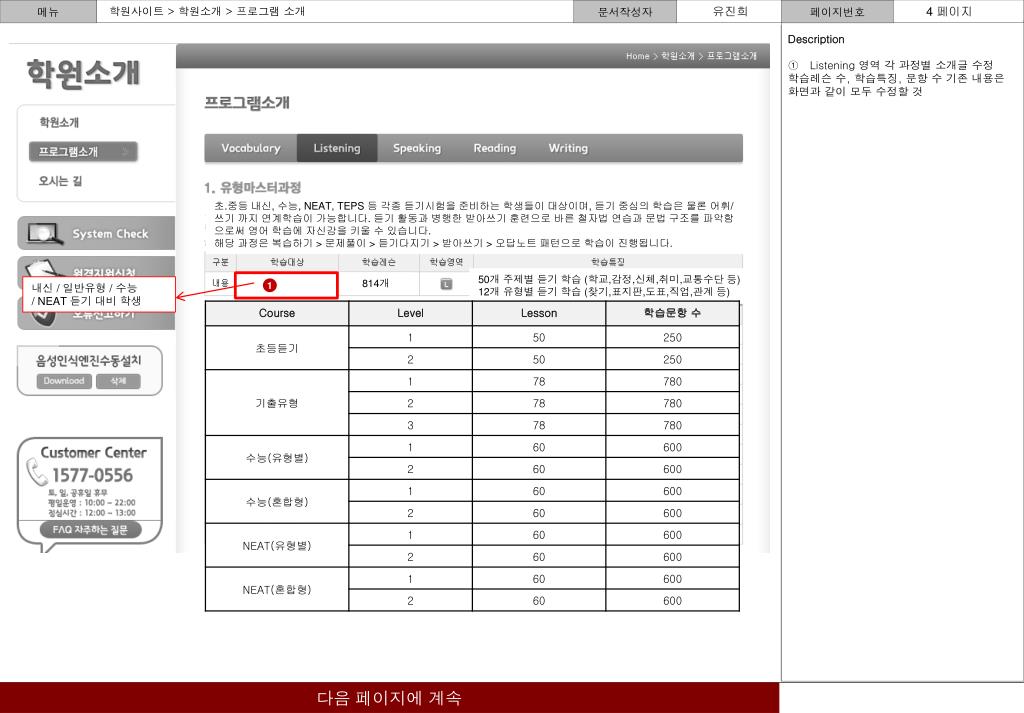Click the 학습문항 수 column header
Viewport: 1024px width, 713px height.
(x=672, y=313)
